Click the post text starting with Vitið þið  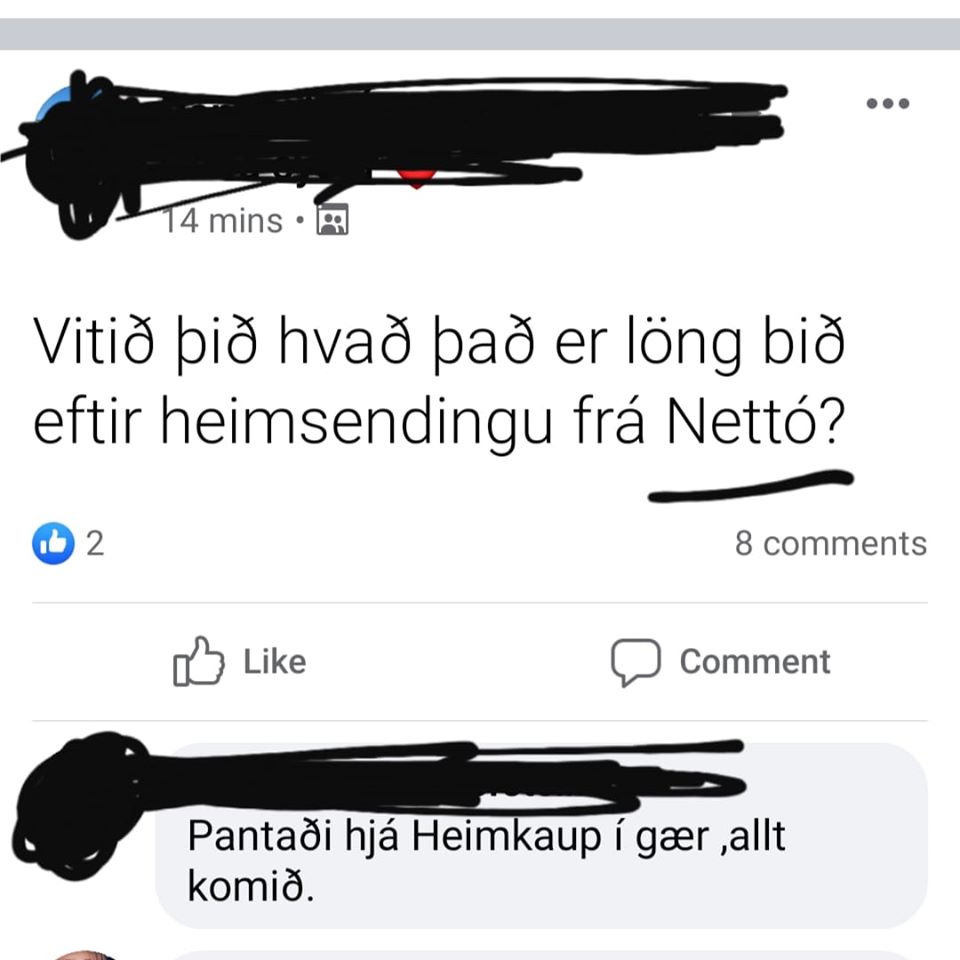click(439, 380)
